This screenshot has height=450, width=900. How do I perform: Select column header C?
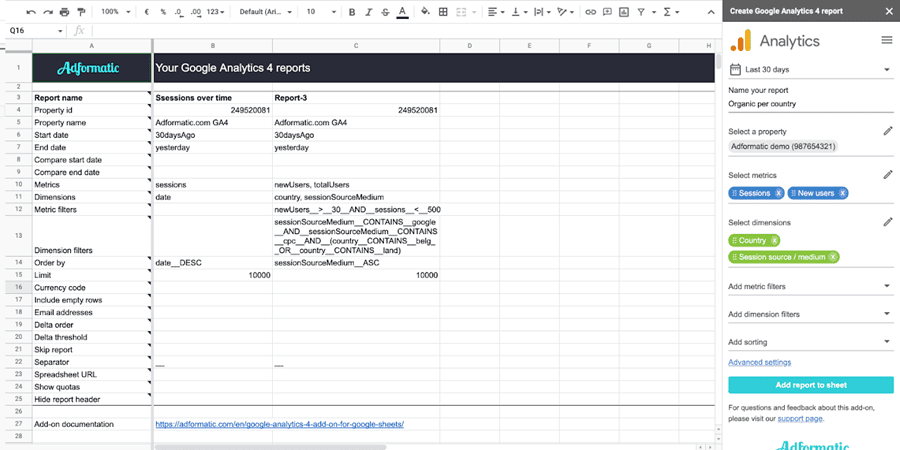click(x=356, y=45)
